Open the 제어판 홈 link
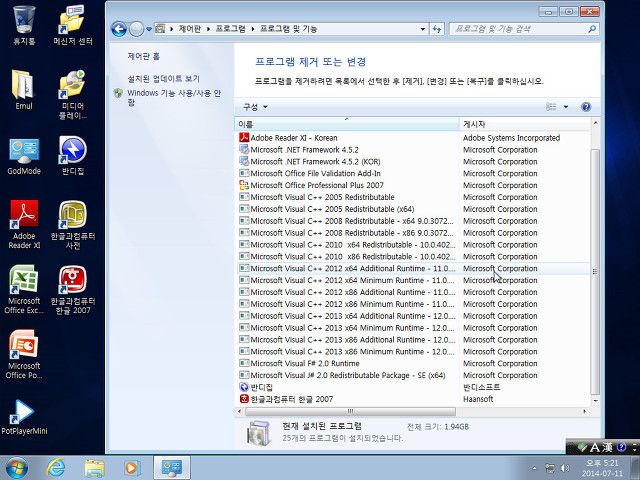The width and height of the screenshot is (640, 480). 144,56
